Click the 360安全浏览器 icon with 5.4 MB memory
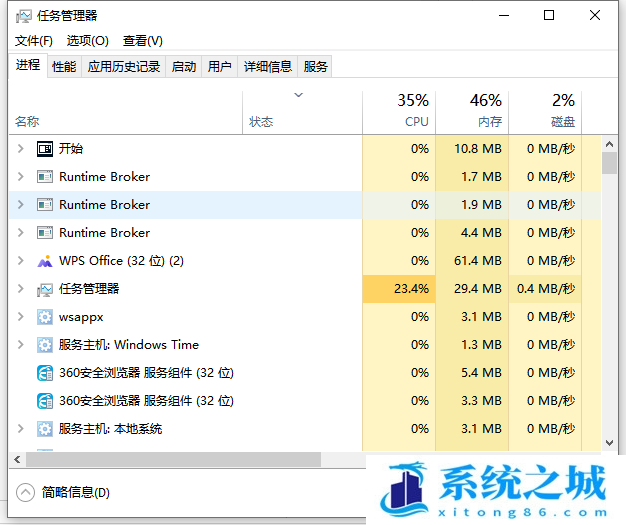The image size is (626, 525). tap(45, 373)
